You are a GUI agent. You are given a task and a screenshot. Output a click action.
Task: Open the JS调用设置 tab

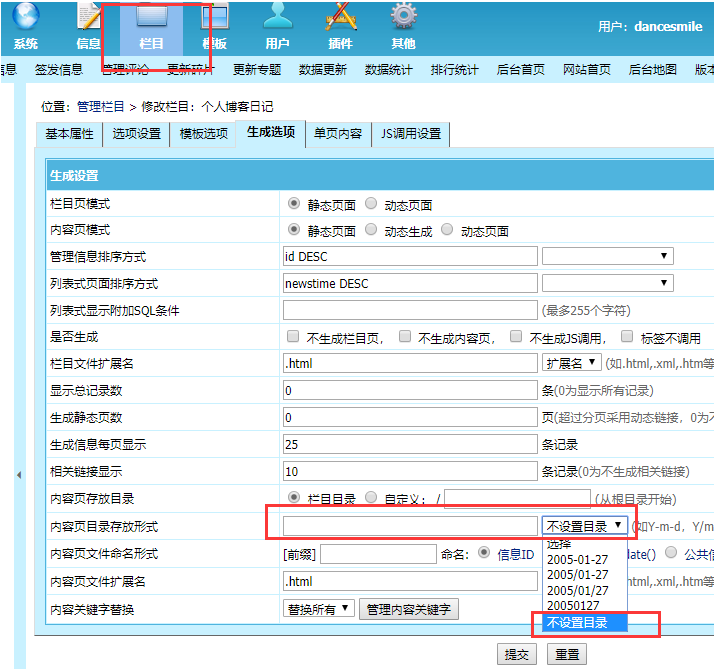[x=410, y=134]
